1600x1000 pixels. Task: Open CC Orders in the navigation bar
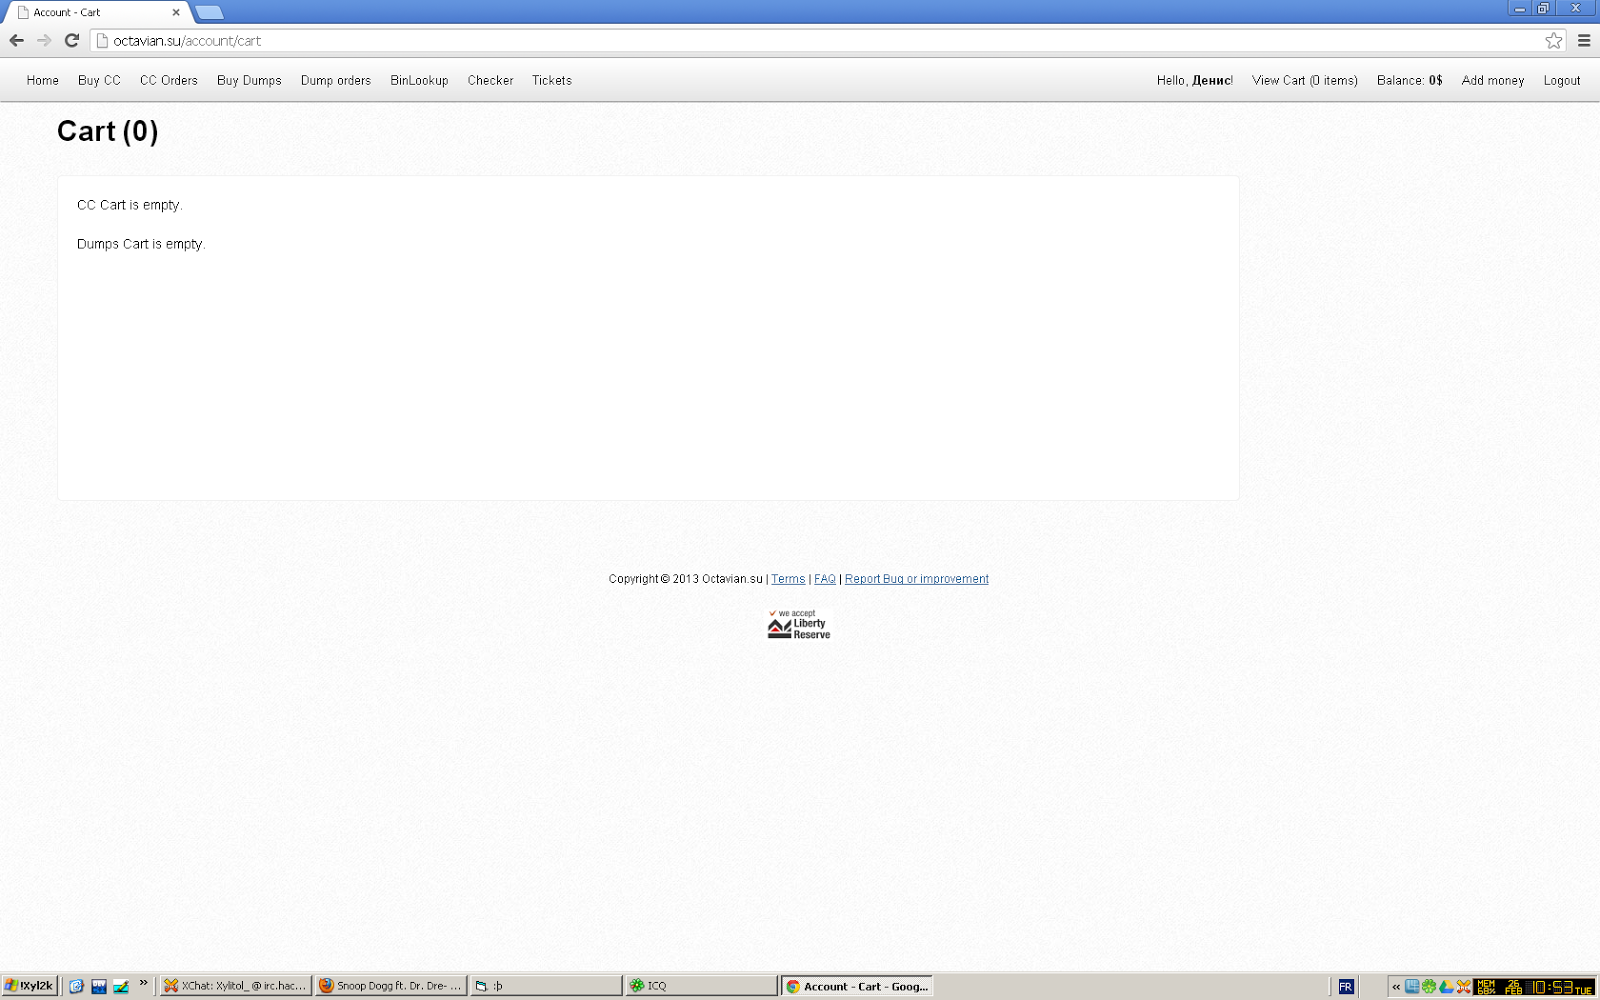(x=169, y=80)
